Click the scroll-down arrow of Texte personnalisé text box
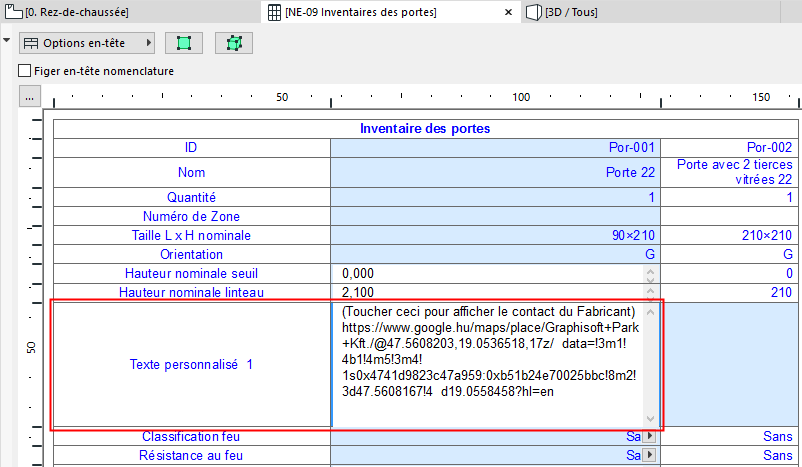802x467 pixels. tap(651, 418)
